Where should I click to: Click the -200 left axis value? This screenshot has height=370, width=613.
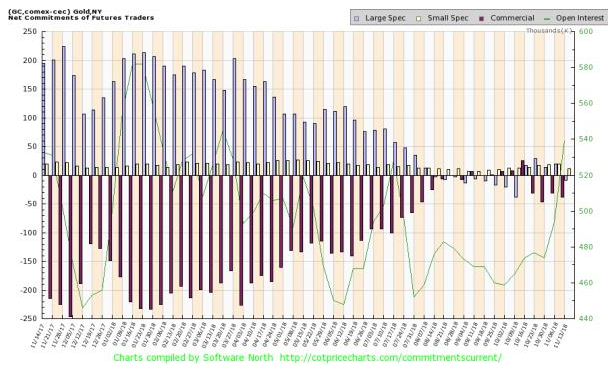[28, 291]
